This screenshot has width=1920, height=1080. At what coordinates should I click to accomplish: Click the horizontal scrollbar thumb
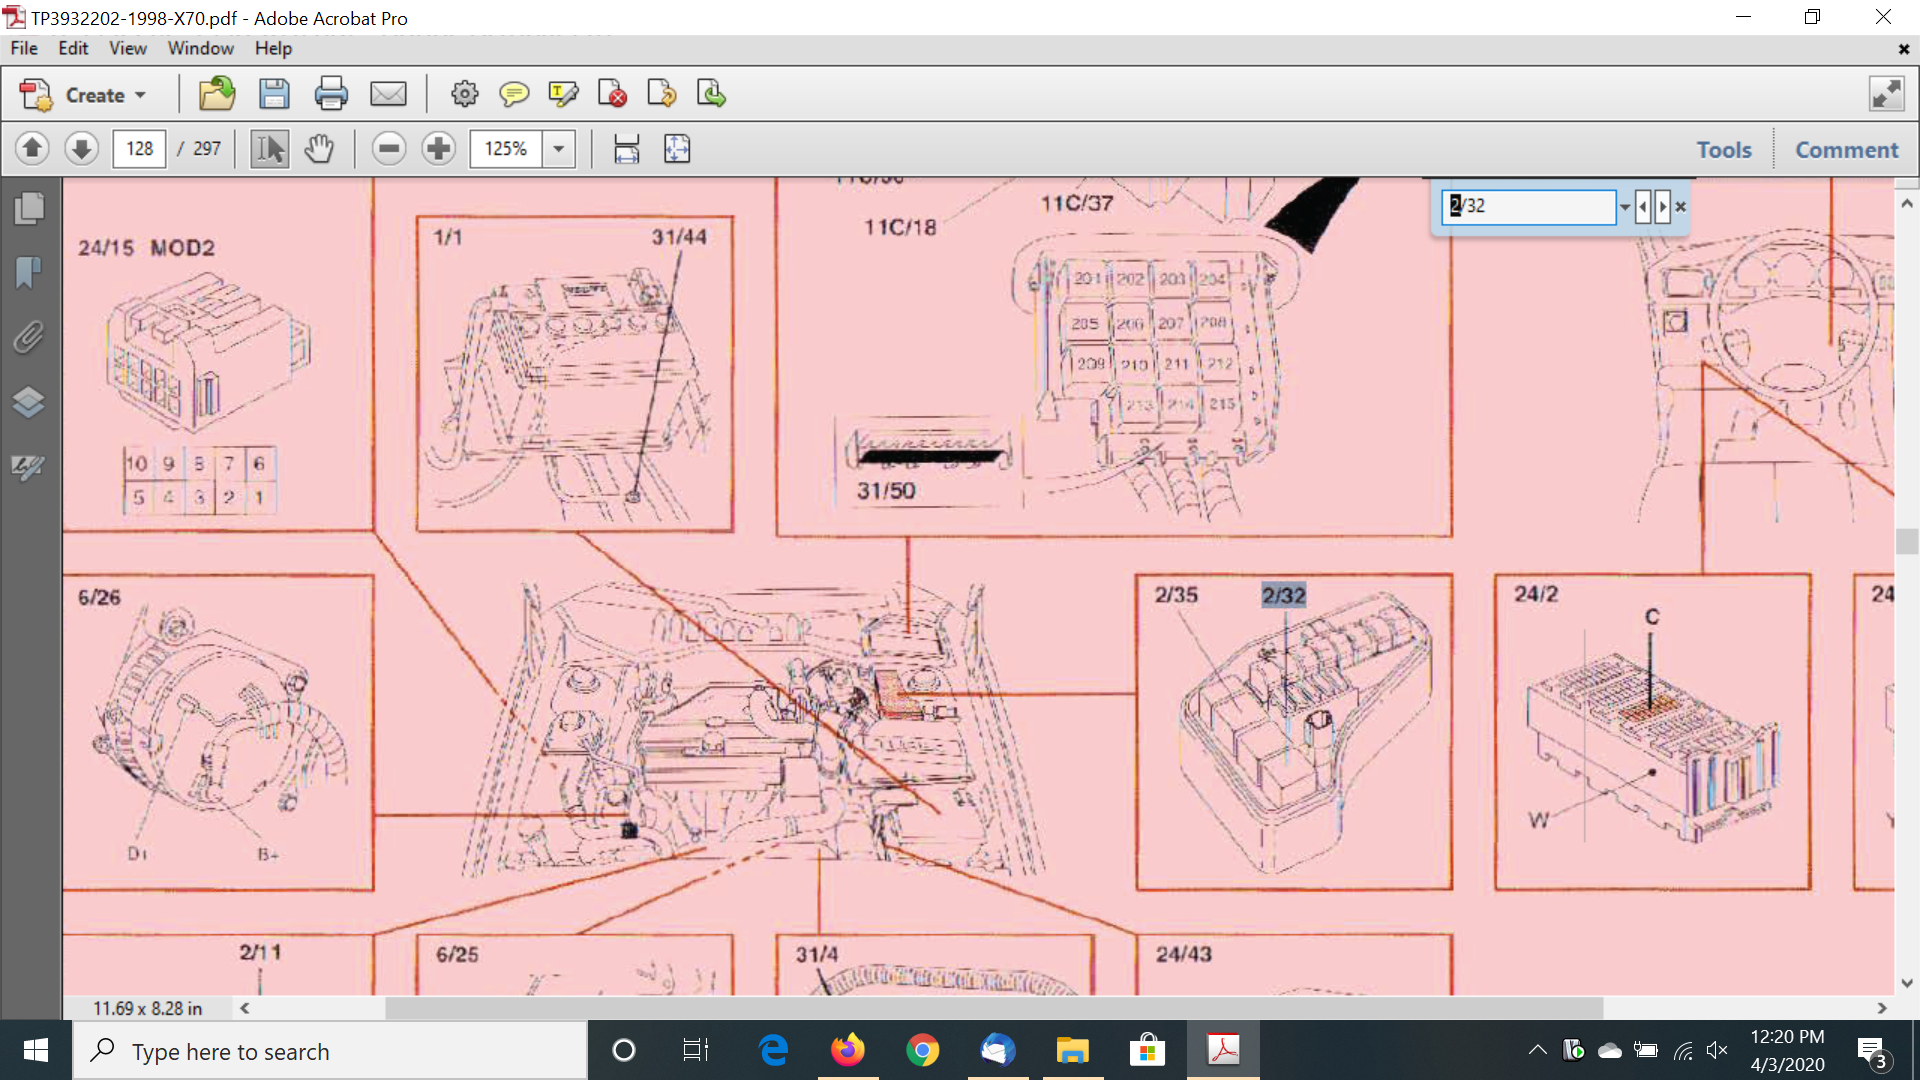pos(993,1008)
